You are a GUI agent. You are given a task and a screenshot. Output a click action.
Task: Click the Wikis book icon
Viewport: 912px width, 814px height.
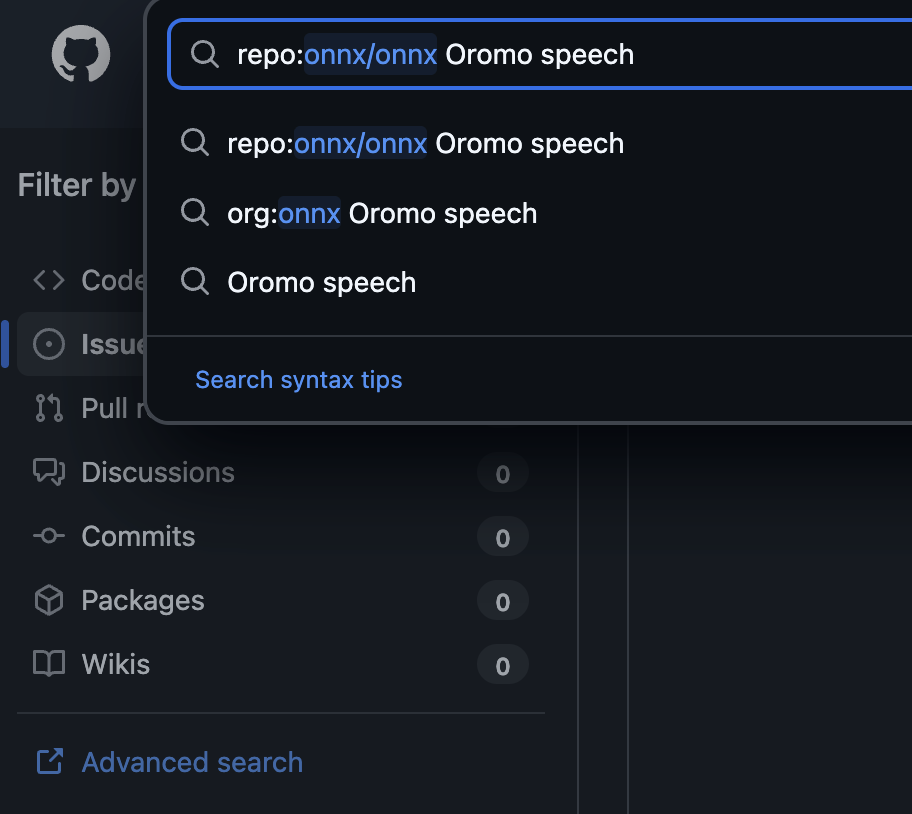tap(49, 664)
